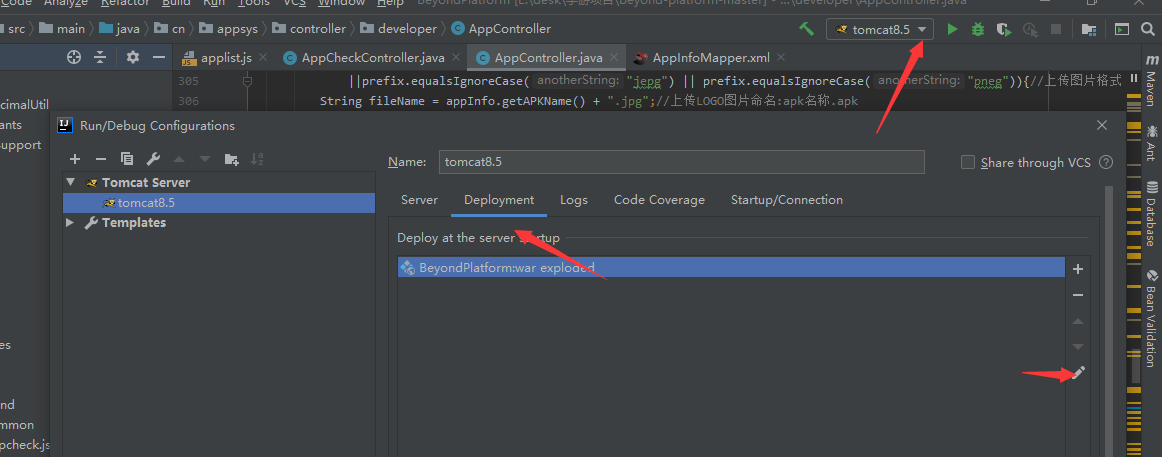Click the move-down arrow in configuration toolbar
1162x457 pixels.
[205, 159]
